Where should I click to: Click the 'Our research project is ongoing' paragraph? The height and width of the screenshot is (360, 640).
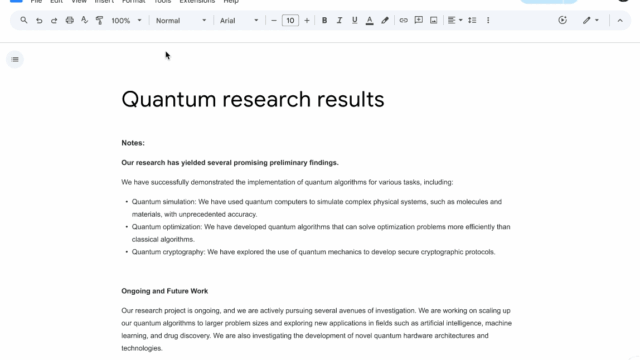(x=316, y=329)
